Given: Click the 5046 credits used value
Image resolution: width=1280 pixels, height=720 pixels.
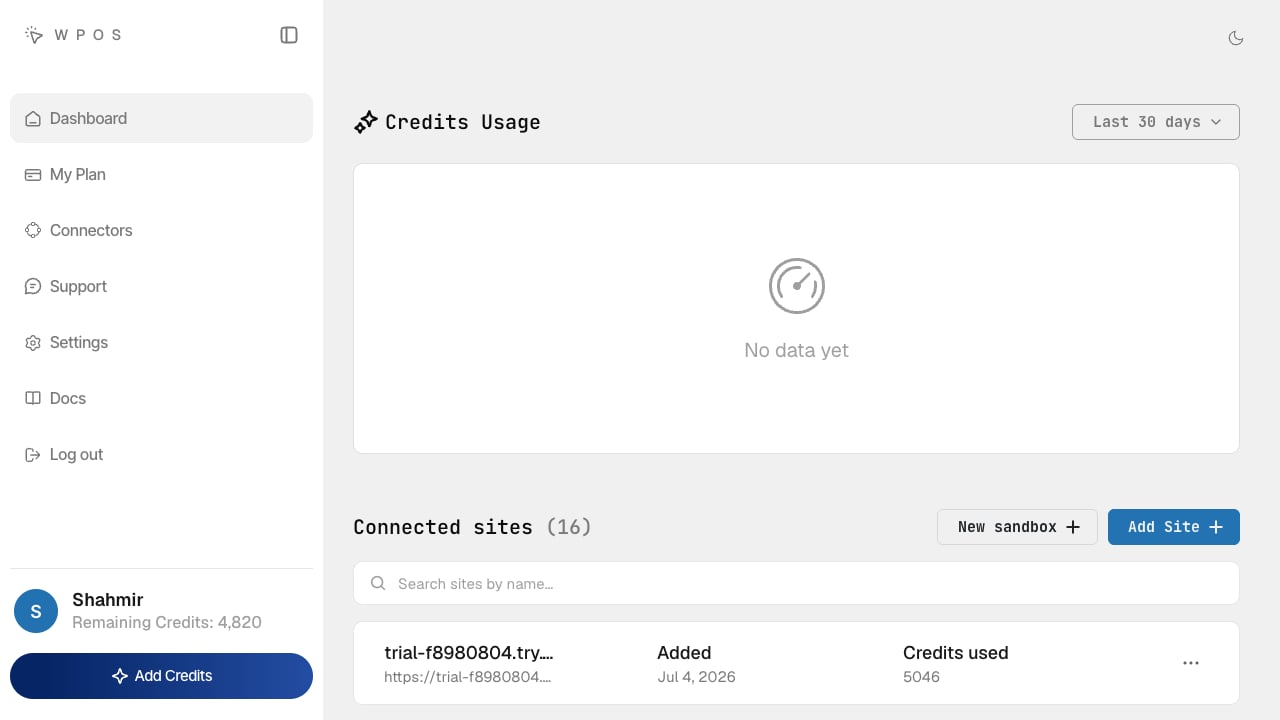Looking at the screenshot, I should 921,677.
